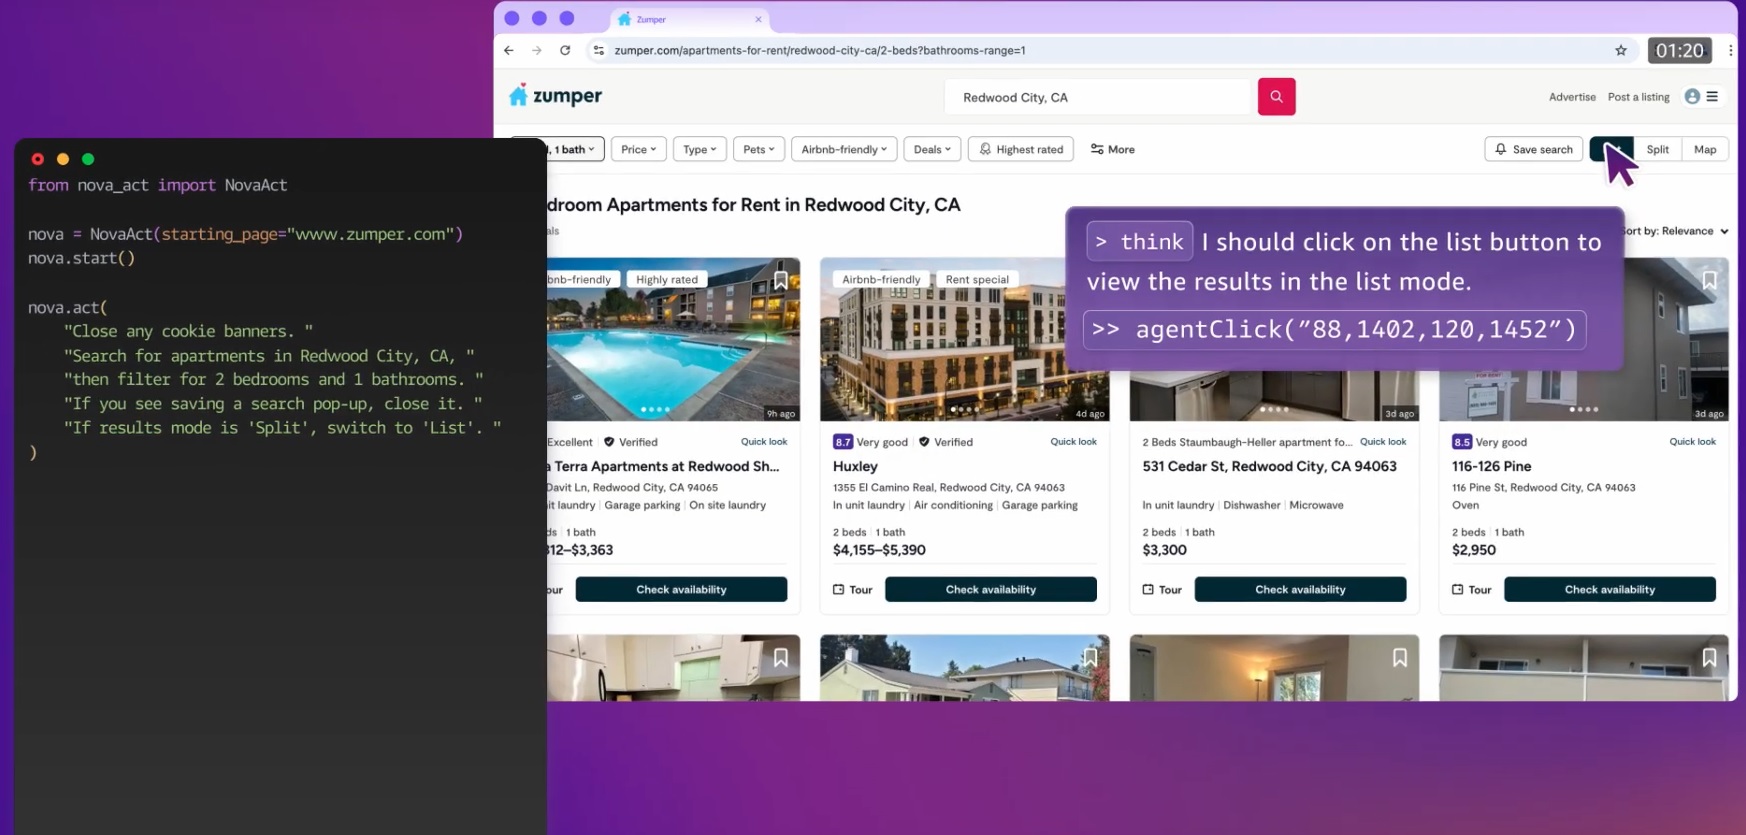Open Post a listing link
Image resolution: width=1746 pixels, height=835 pixels.
1638,97
